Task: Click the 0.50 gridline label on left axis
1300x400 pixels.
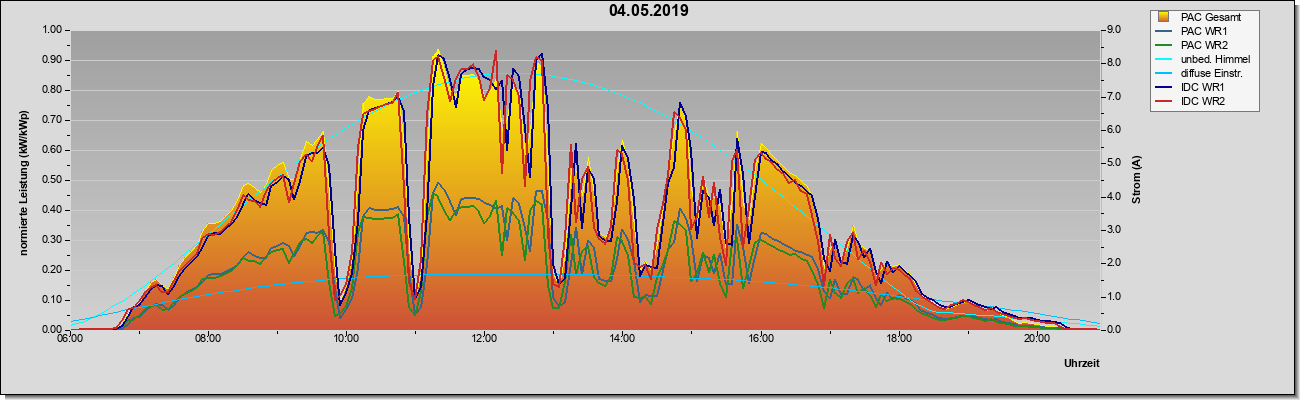Action: [x=51, y=180]
